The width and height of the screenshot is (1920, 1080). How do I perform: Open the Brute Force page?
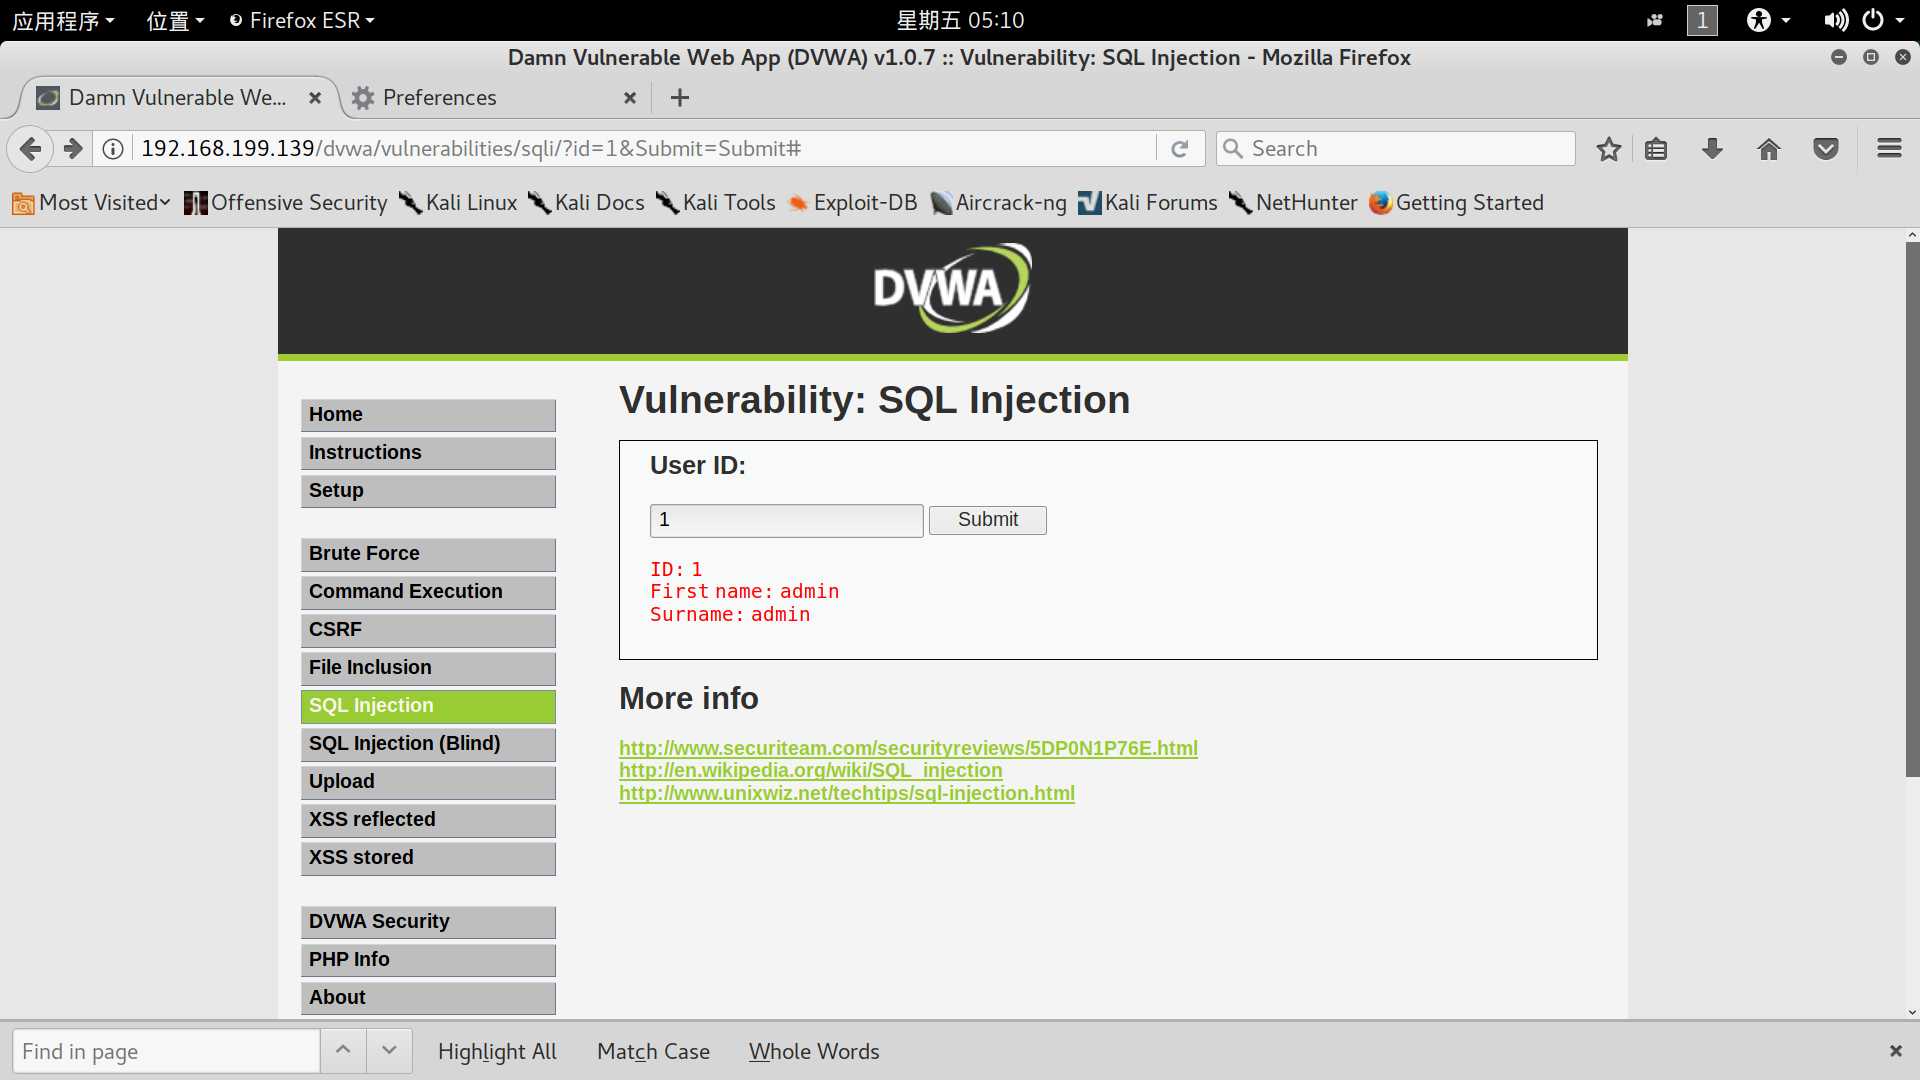point(428,554)
